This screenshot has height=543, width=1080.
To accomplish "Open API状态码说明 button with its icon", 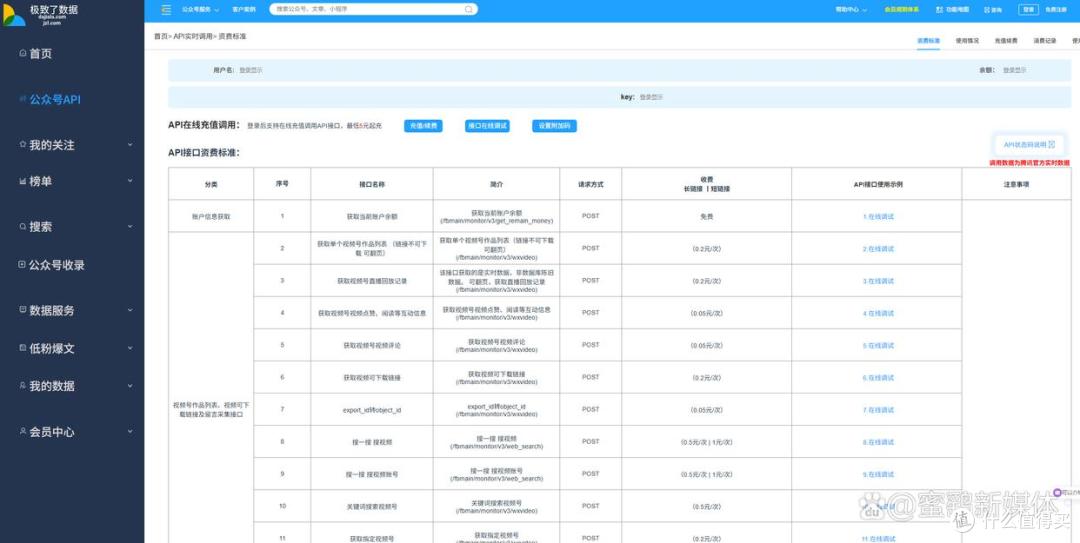I will pos(1029,145).
